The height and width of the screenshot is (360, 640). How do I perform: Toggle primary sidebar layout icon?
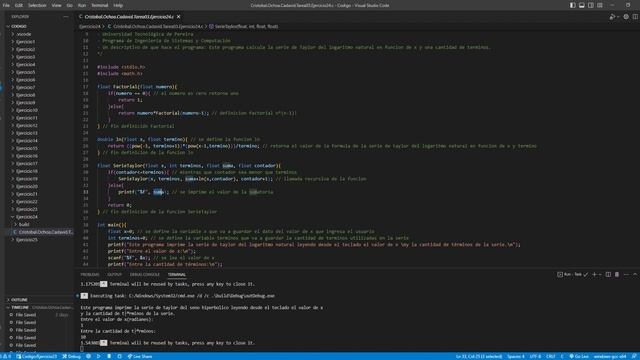pyautogui.click(x=573, y=5)
